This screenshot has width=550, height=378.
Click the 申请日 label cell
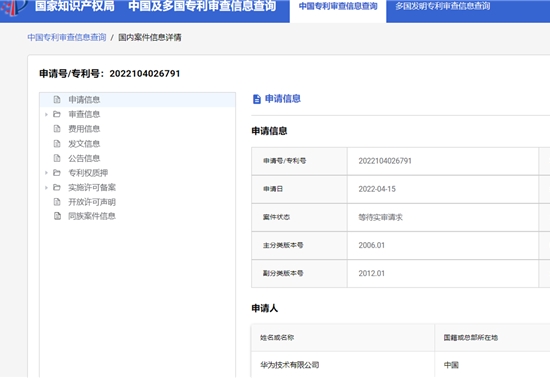[x=299, y=189]
